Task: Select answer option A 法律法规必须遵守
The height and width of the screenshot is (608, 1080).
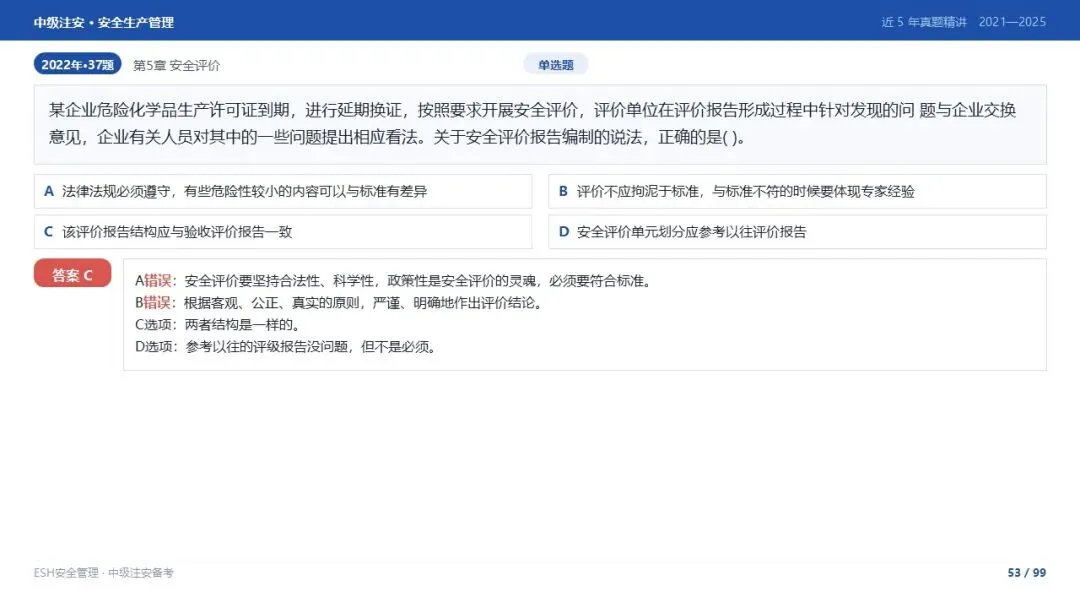Action: (283, 191)
